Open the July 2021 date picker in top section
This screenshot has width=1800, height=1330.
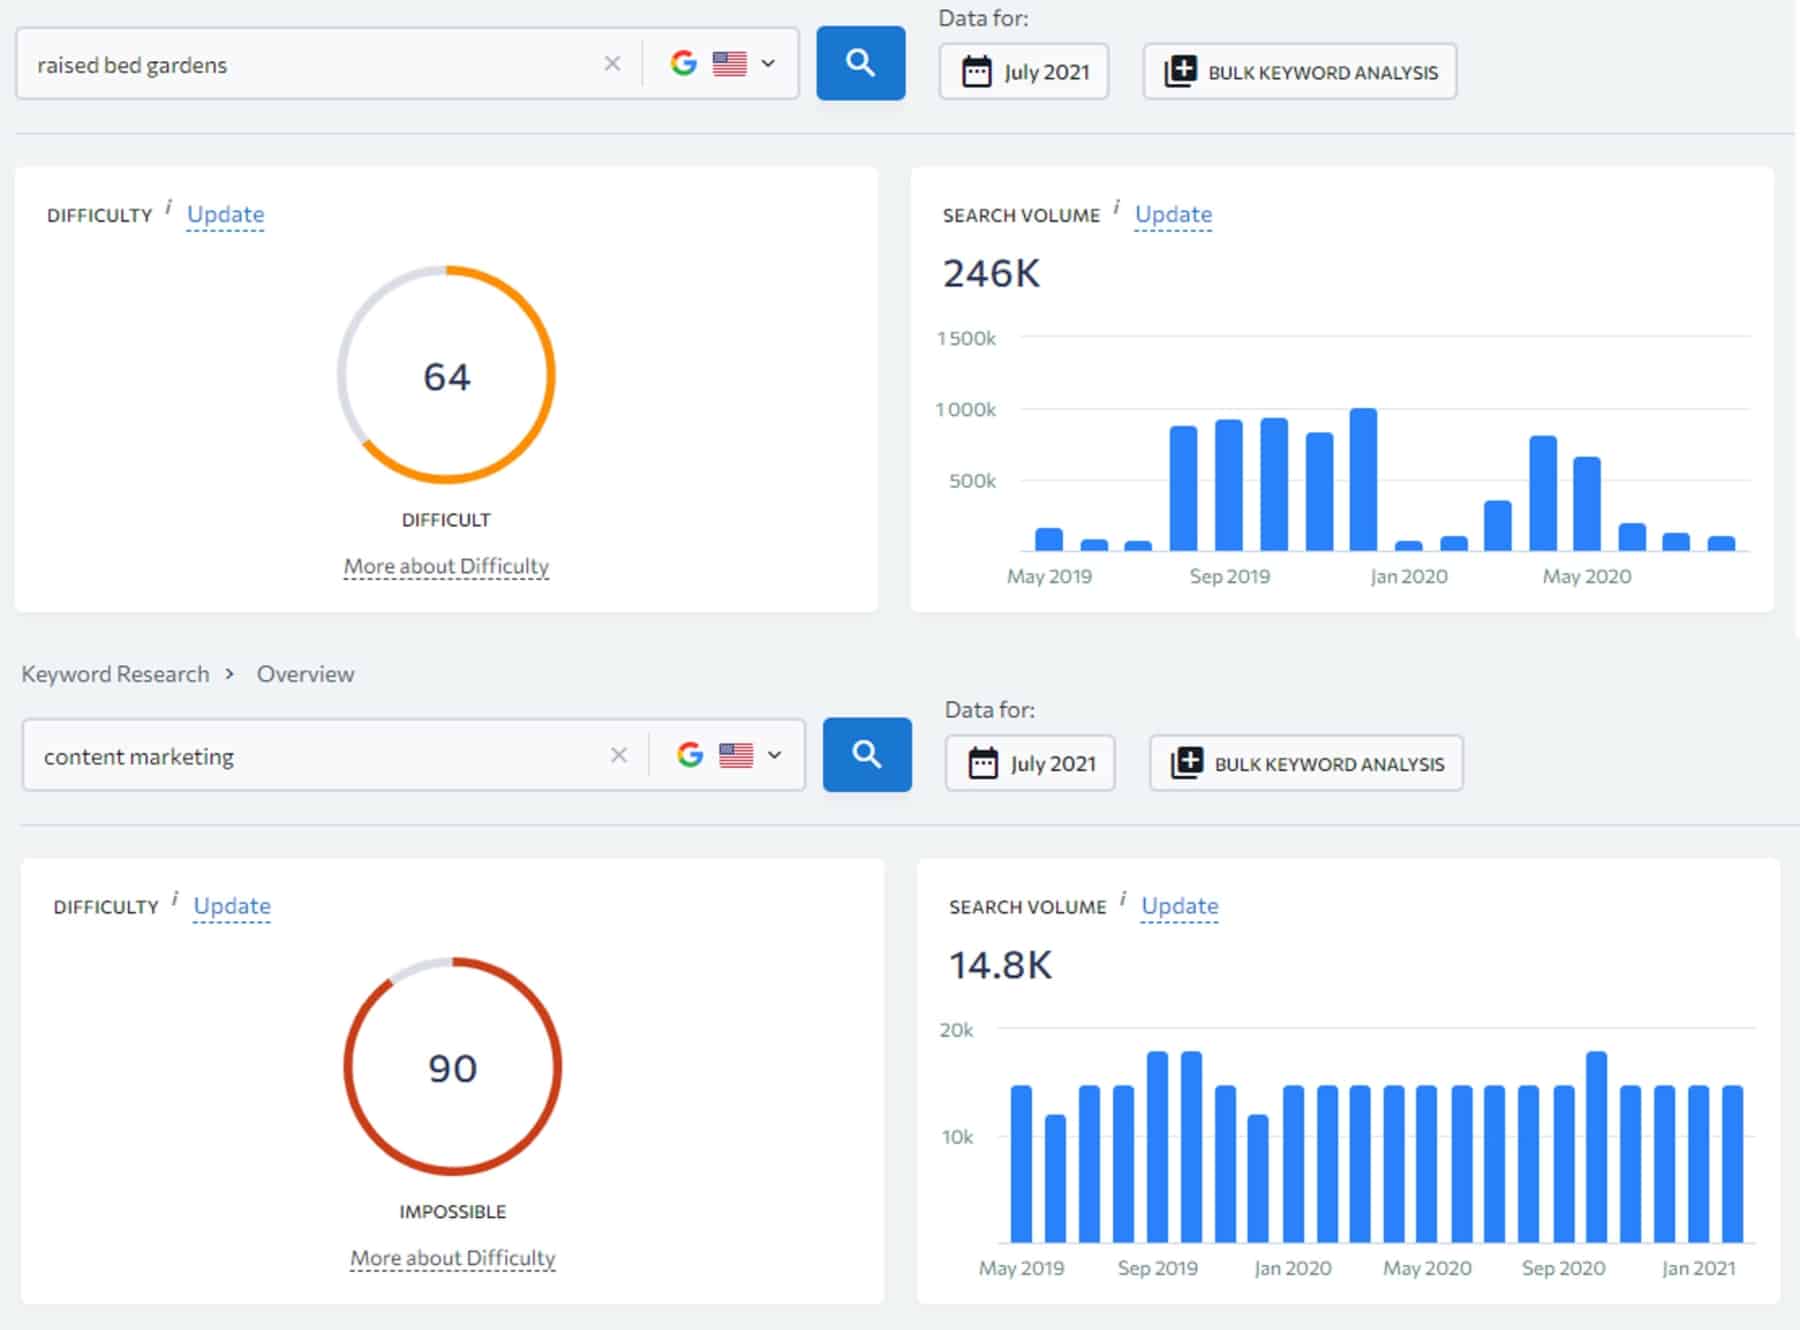click(1024, 72)
